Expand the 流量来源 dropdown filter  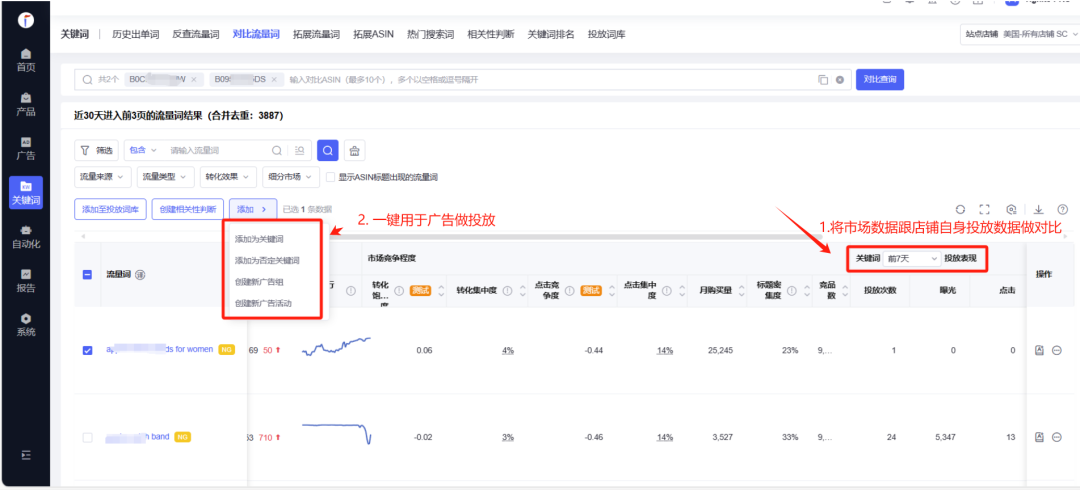point(103,177)
